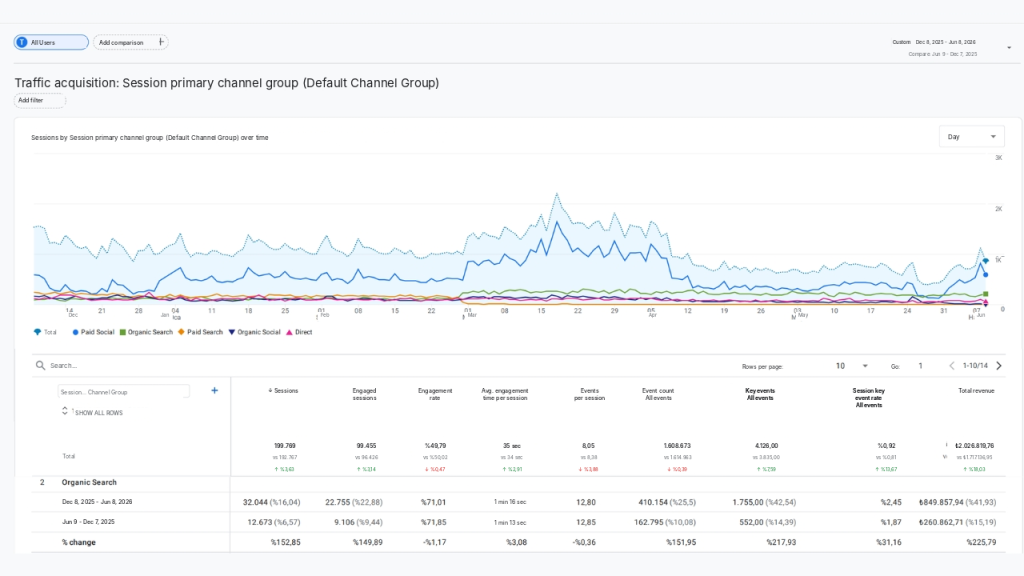1024x576 pixels.
Task: Open the Session Channel Group dimension picker
Action: tap(123, 392)
